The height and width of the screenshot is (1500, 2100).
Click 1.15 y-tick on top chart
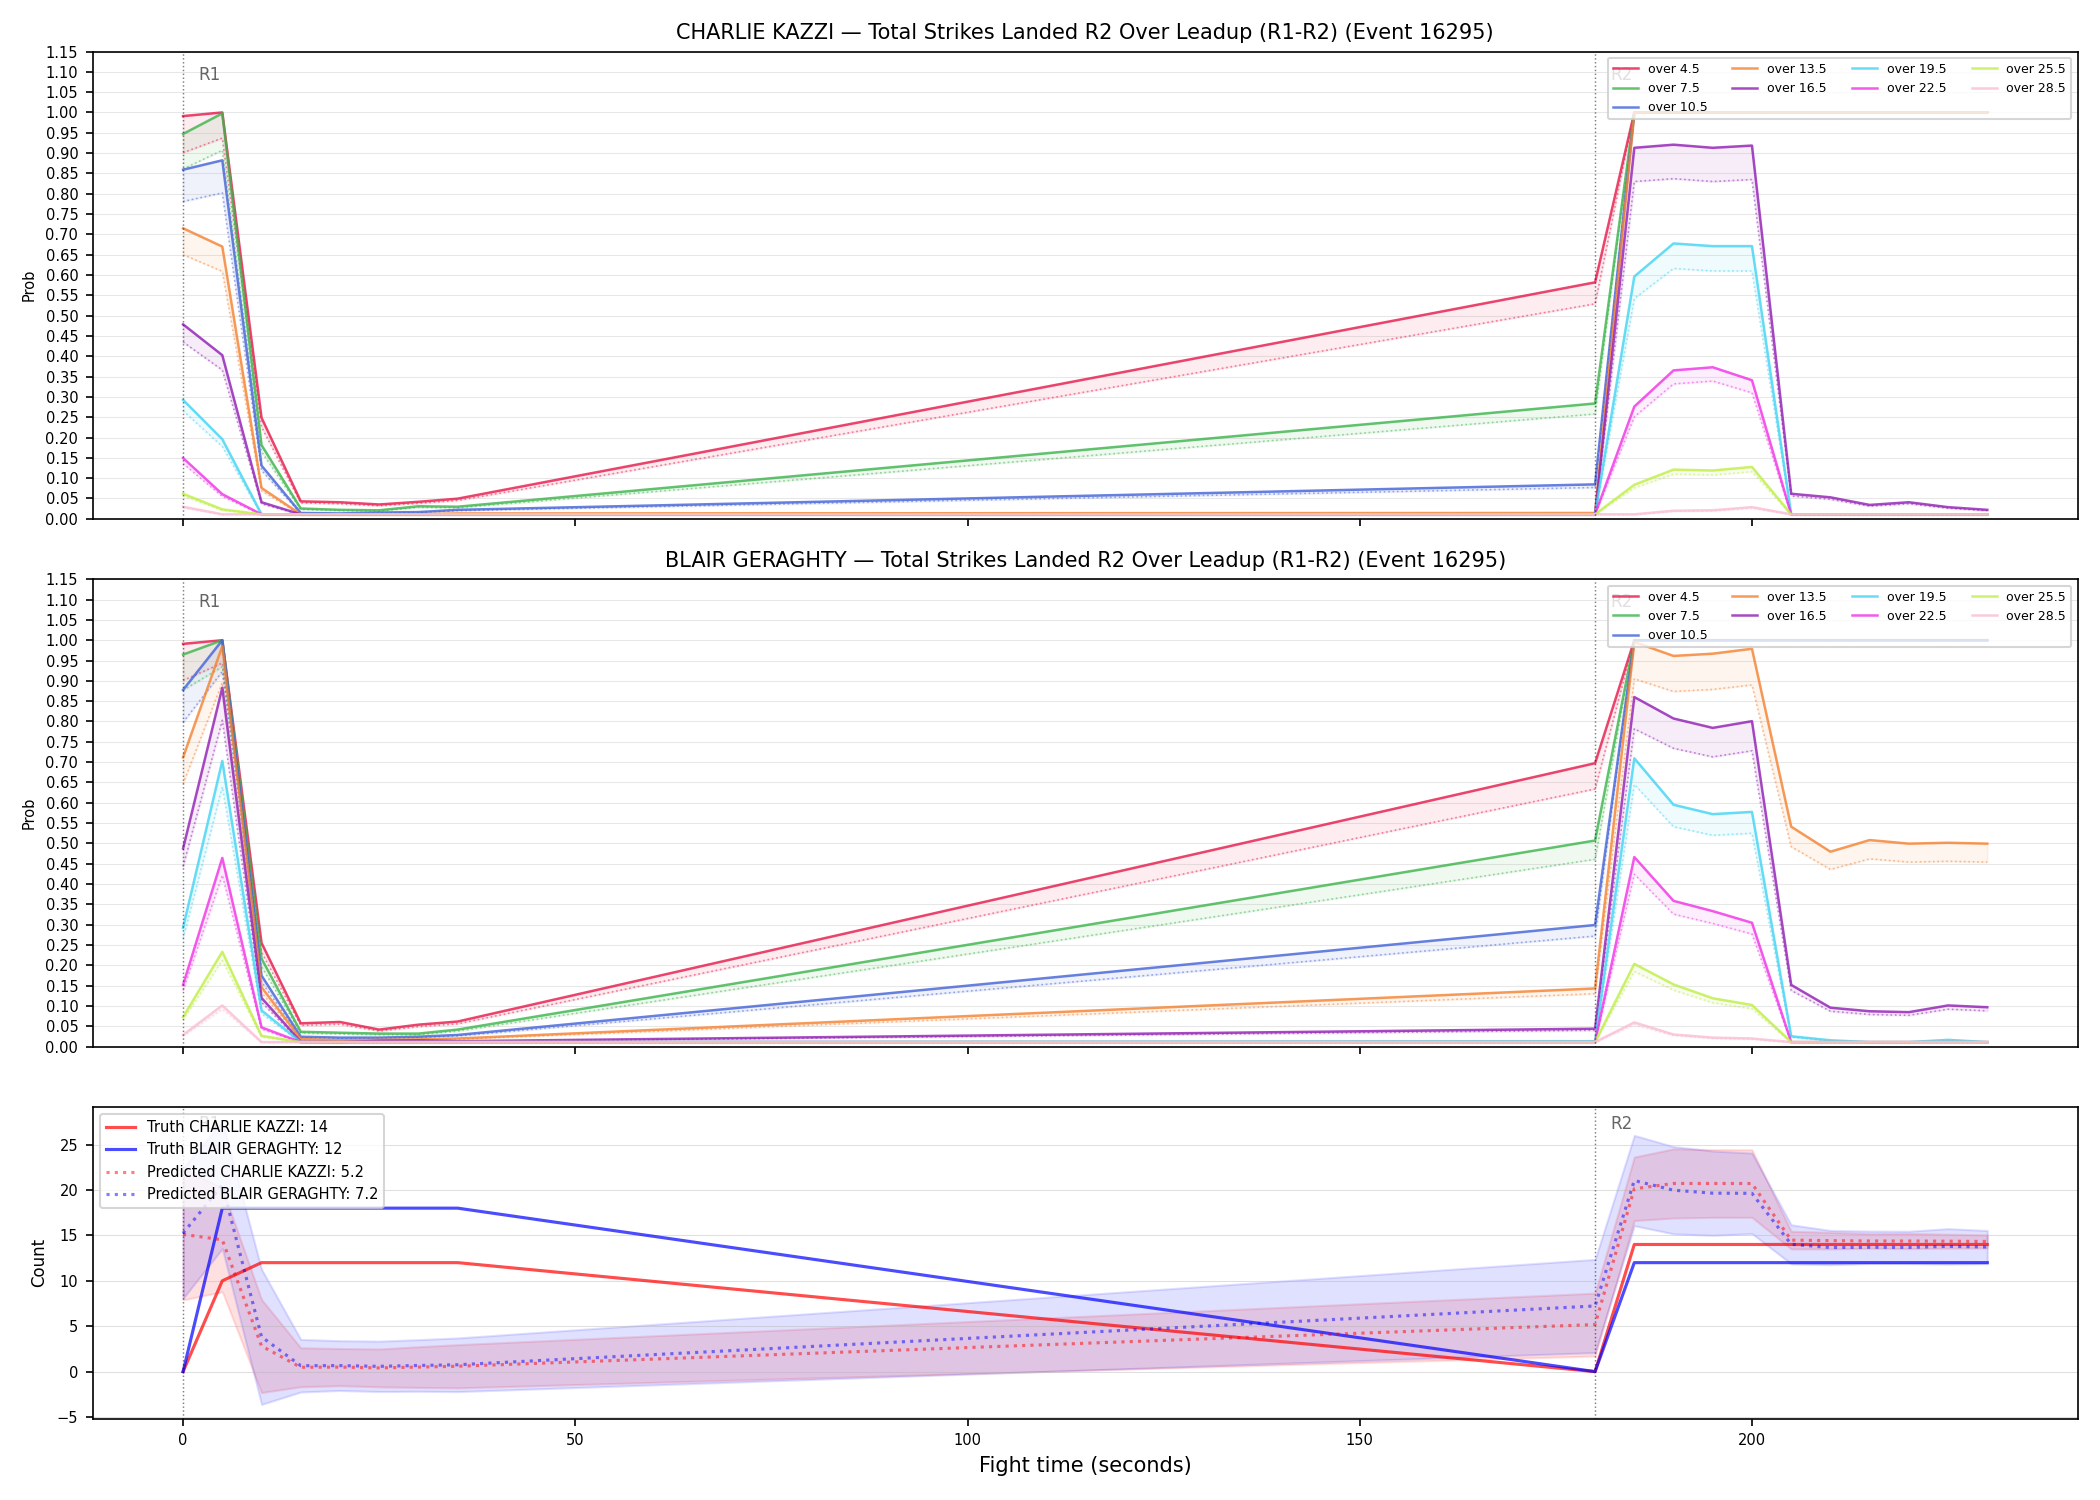coord(62,52)
